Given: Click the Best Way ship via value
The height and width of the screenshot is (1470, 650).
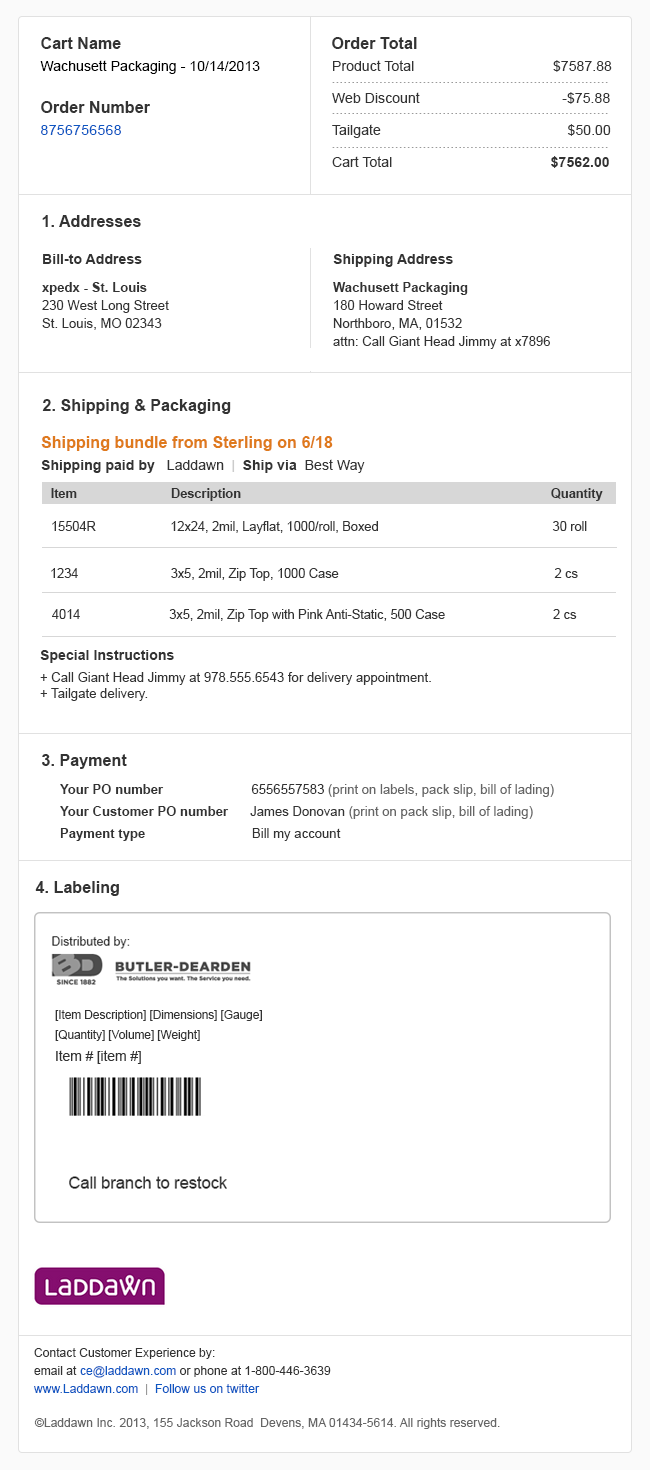Looking at the screenshot, I should [x=334, y=465].
